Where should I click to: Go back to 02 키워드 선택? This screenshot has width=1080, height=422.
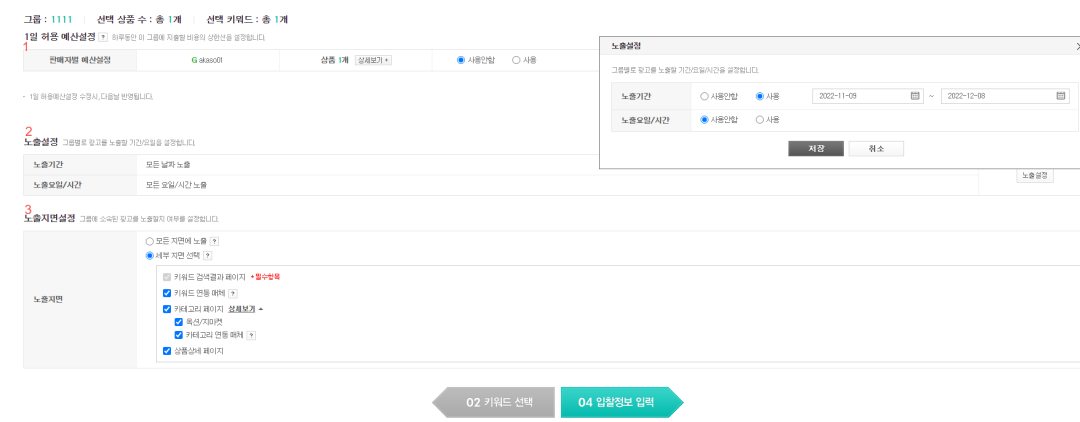(x=493, y=403)
